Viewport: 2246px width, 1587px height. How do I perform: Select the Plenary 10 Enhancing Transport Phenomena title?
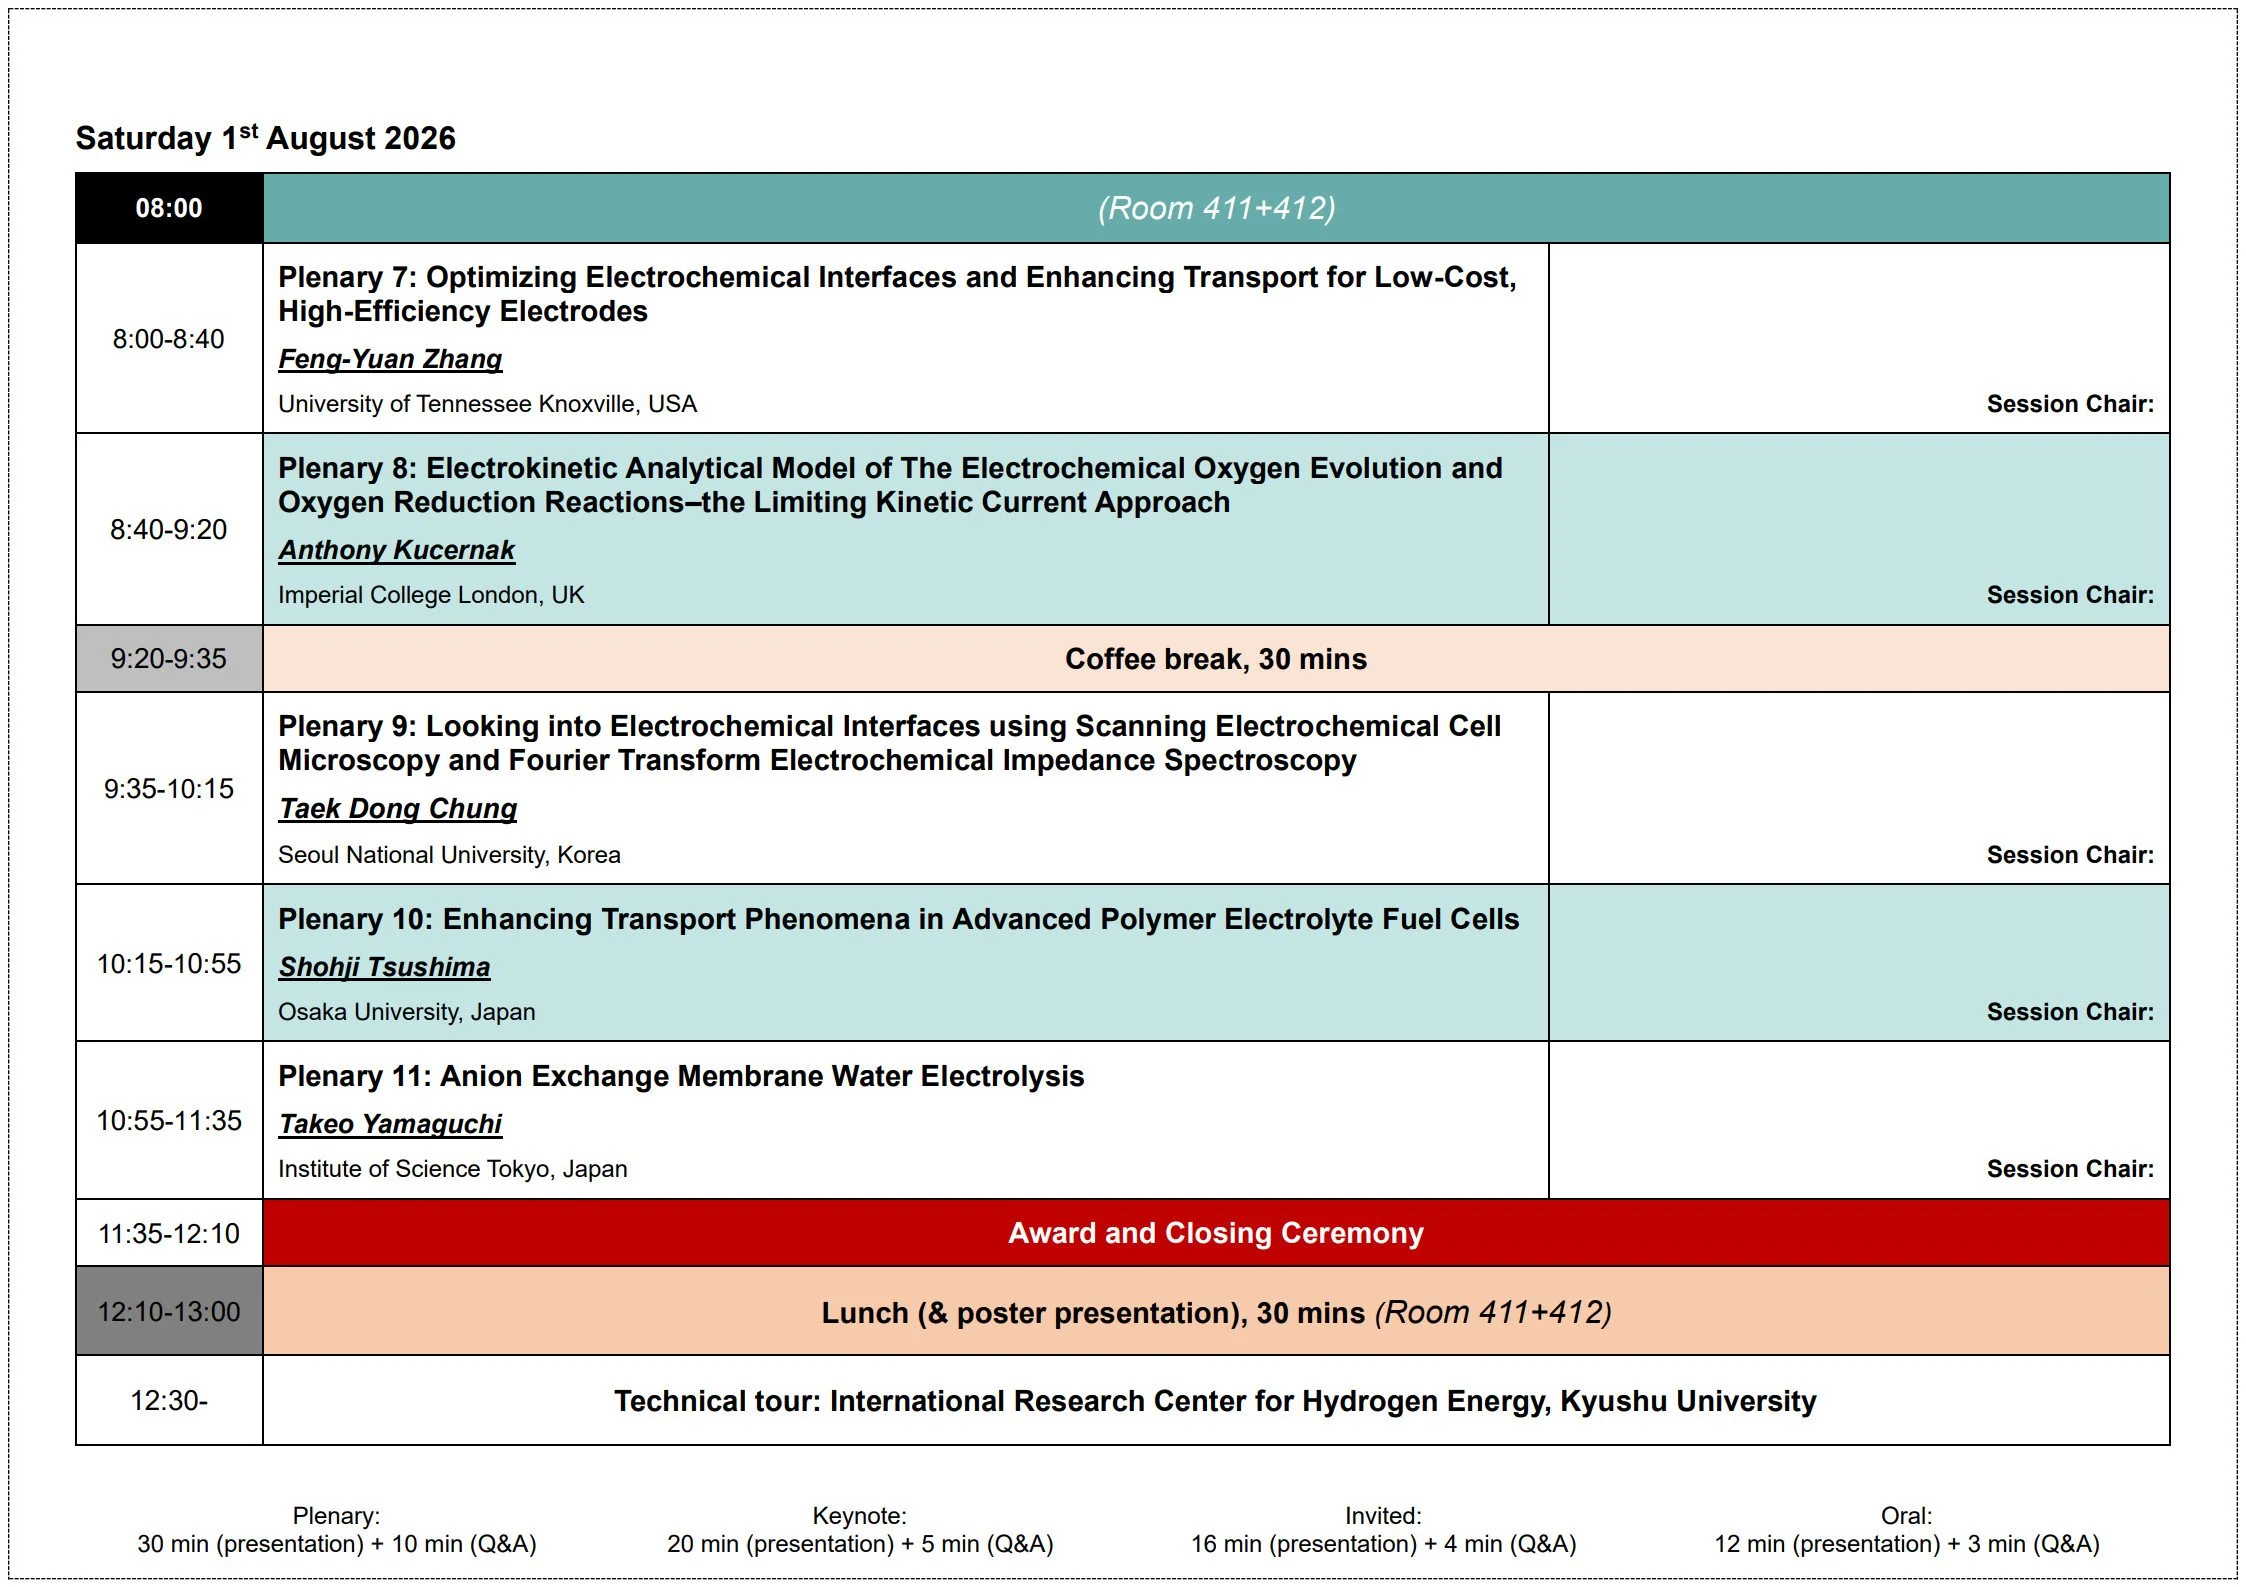(898, 919)
